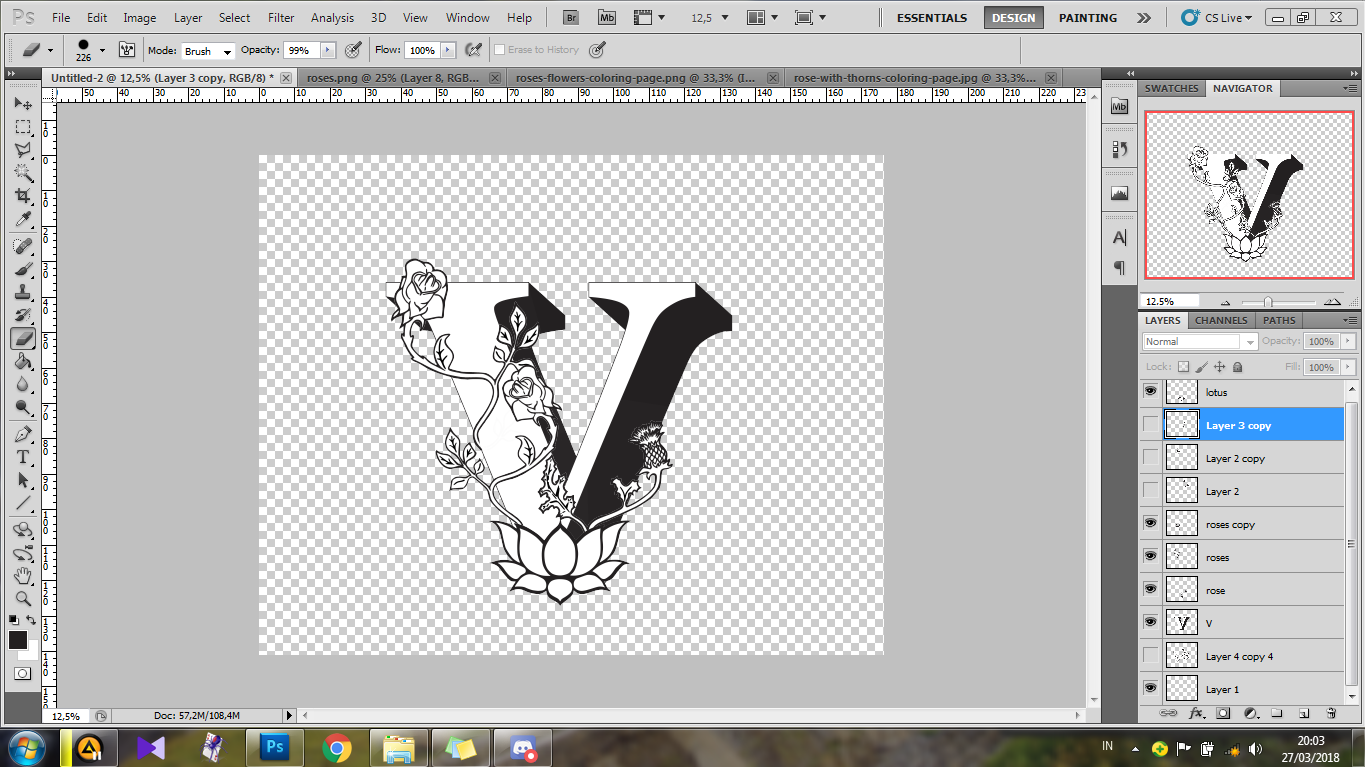Open the Flow slider arrow
This screenshot has width=1365, height=767.
click(447, 50)
